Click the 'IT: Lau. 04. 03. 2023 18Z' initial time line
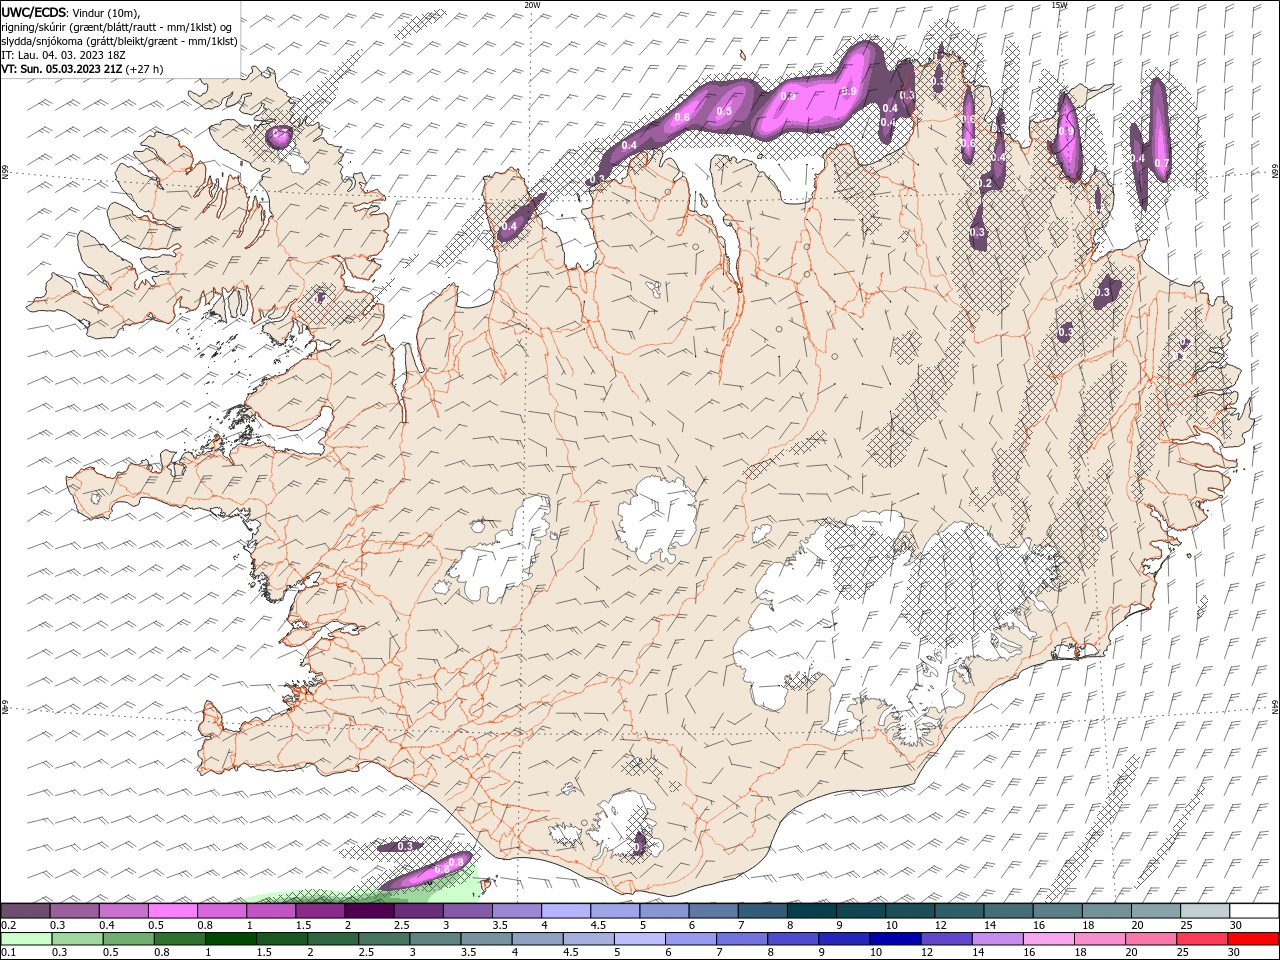 [x=63, y=55]
